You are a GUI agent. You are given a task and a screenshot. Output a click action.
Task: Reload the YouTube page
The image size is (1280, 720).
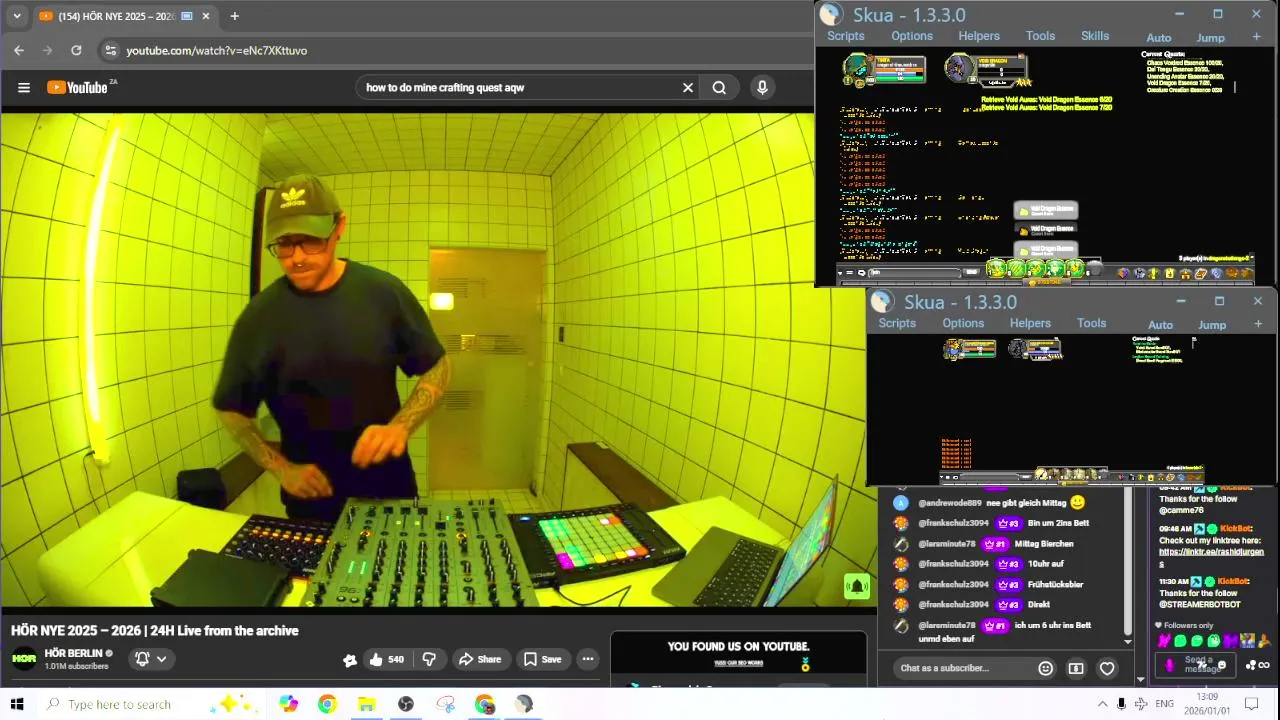(76, 50)
